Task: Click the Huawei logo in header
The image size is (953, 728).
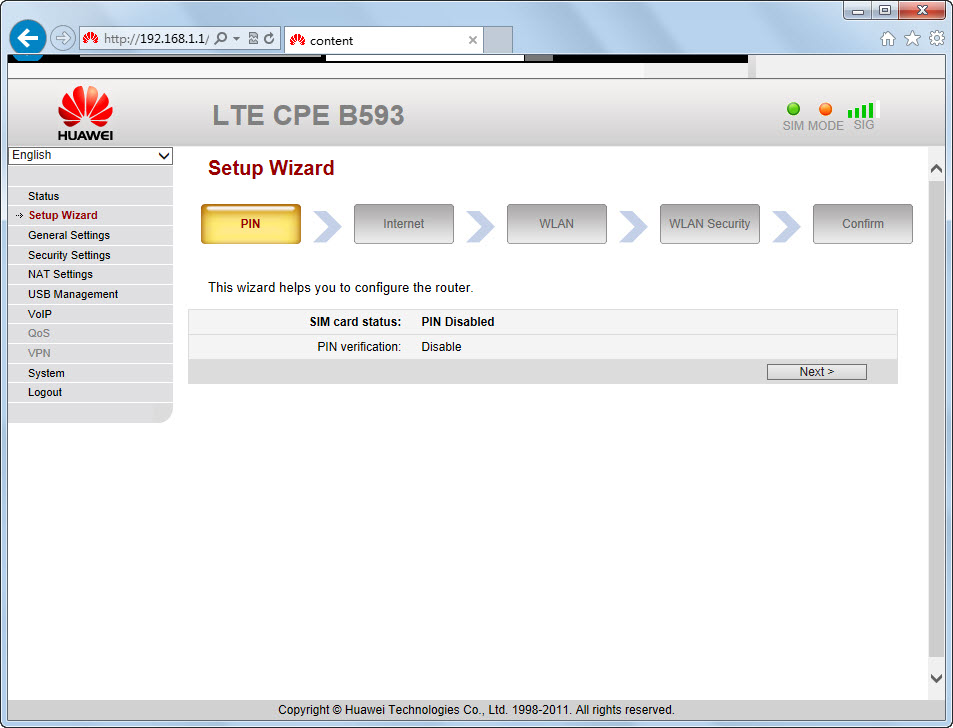Action: pos(85,112)
